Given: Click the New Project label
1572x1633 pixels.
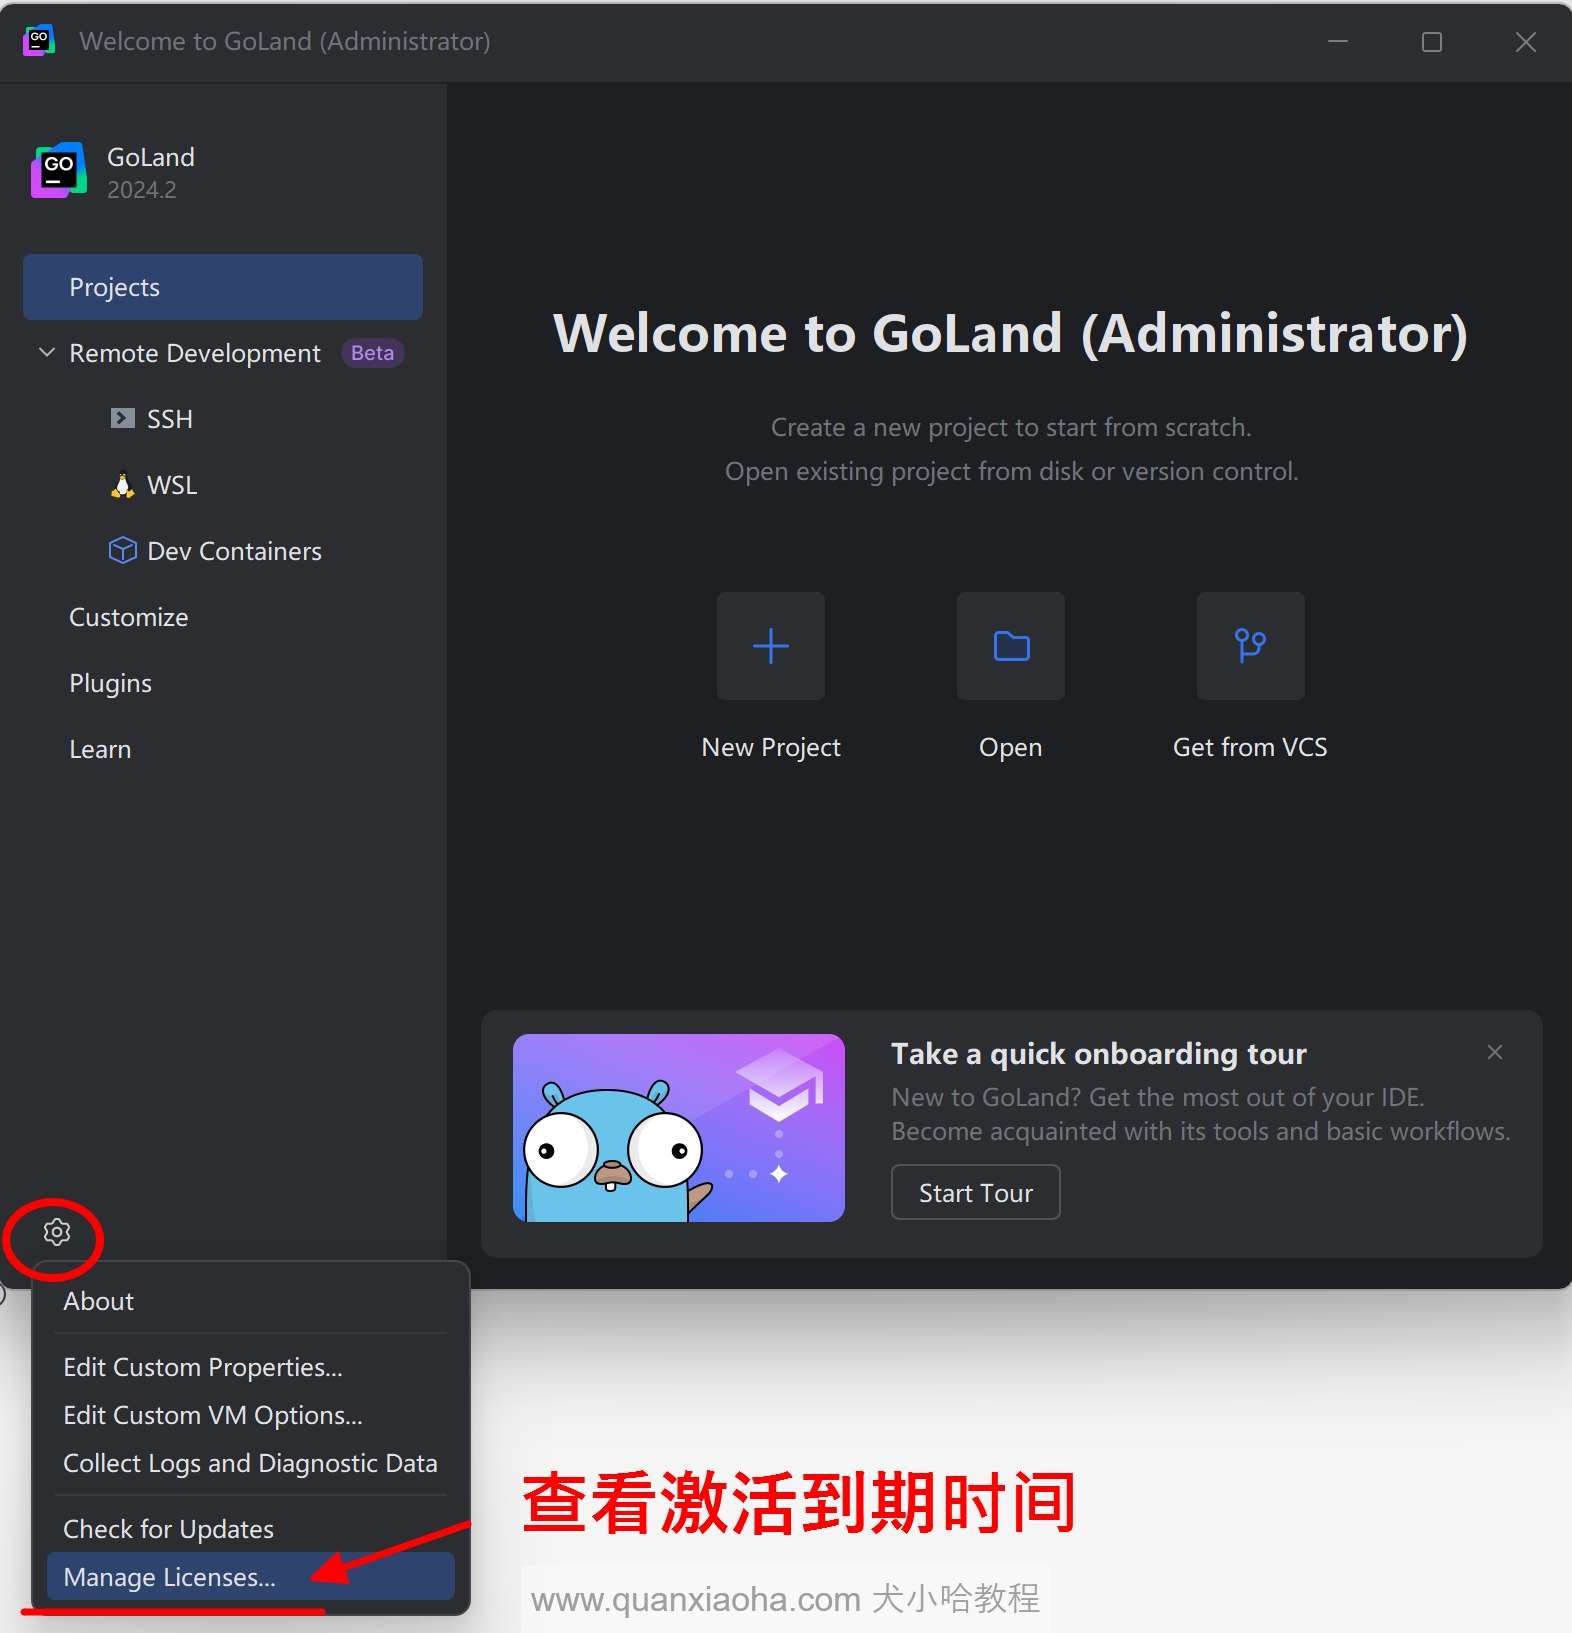Looking at the screenshot, I should coord(771,747).
